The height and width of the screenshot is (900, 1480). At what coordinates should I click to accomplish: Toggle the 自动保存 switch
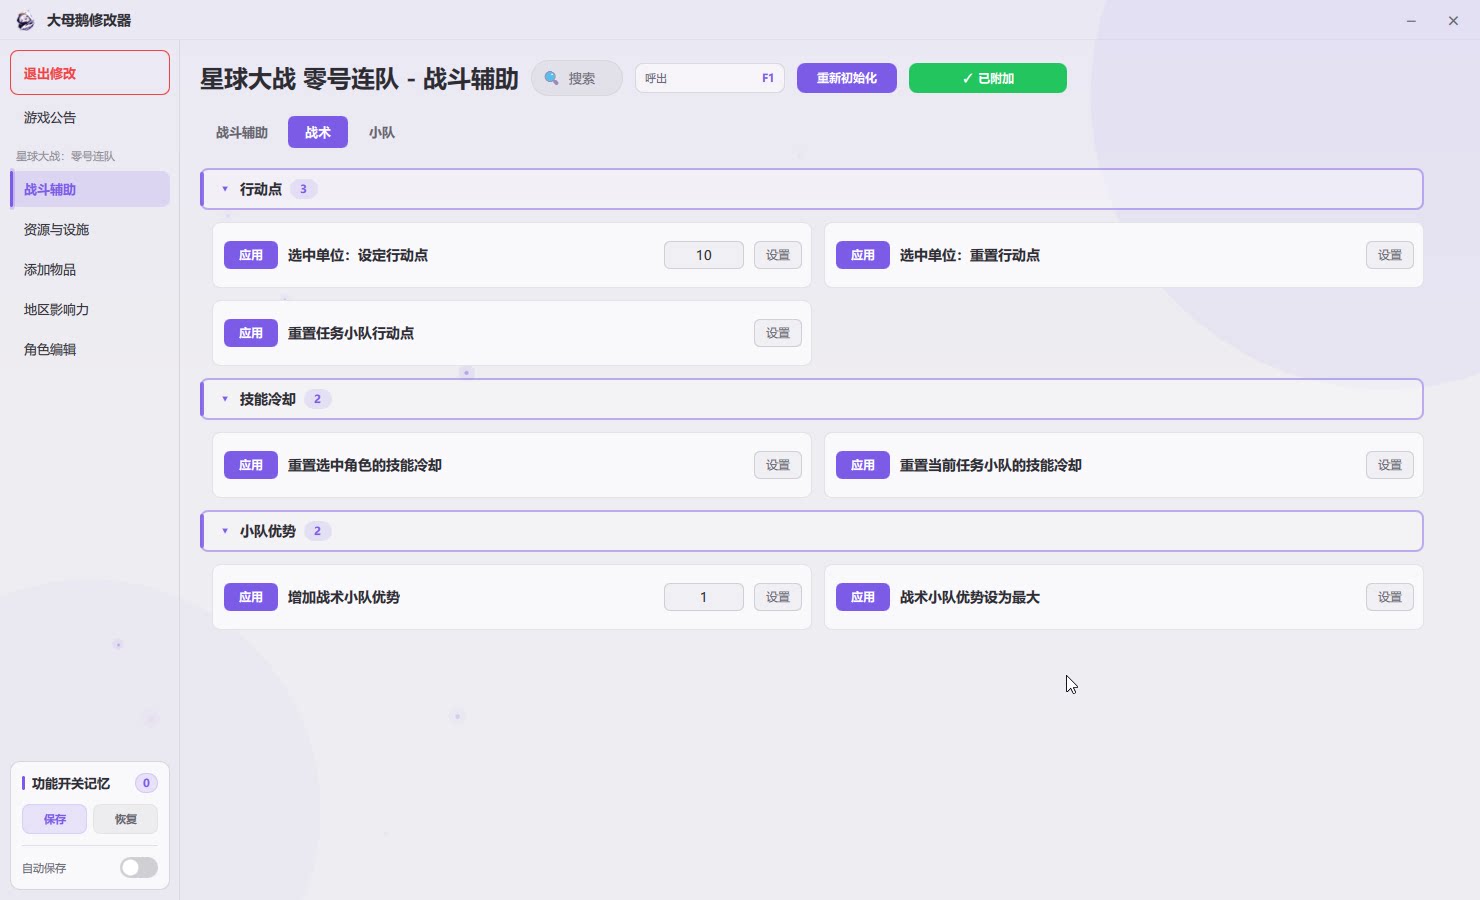tap(139, 868)
